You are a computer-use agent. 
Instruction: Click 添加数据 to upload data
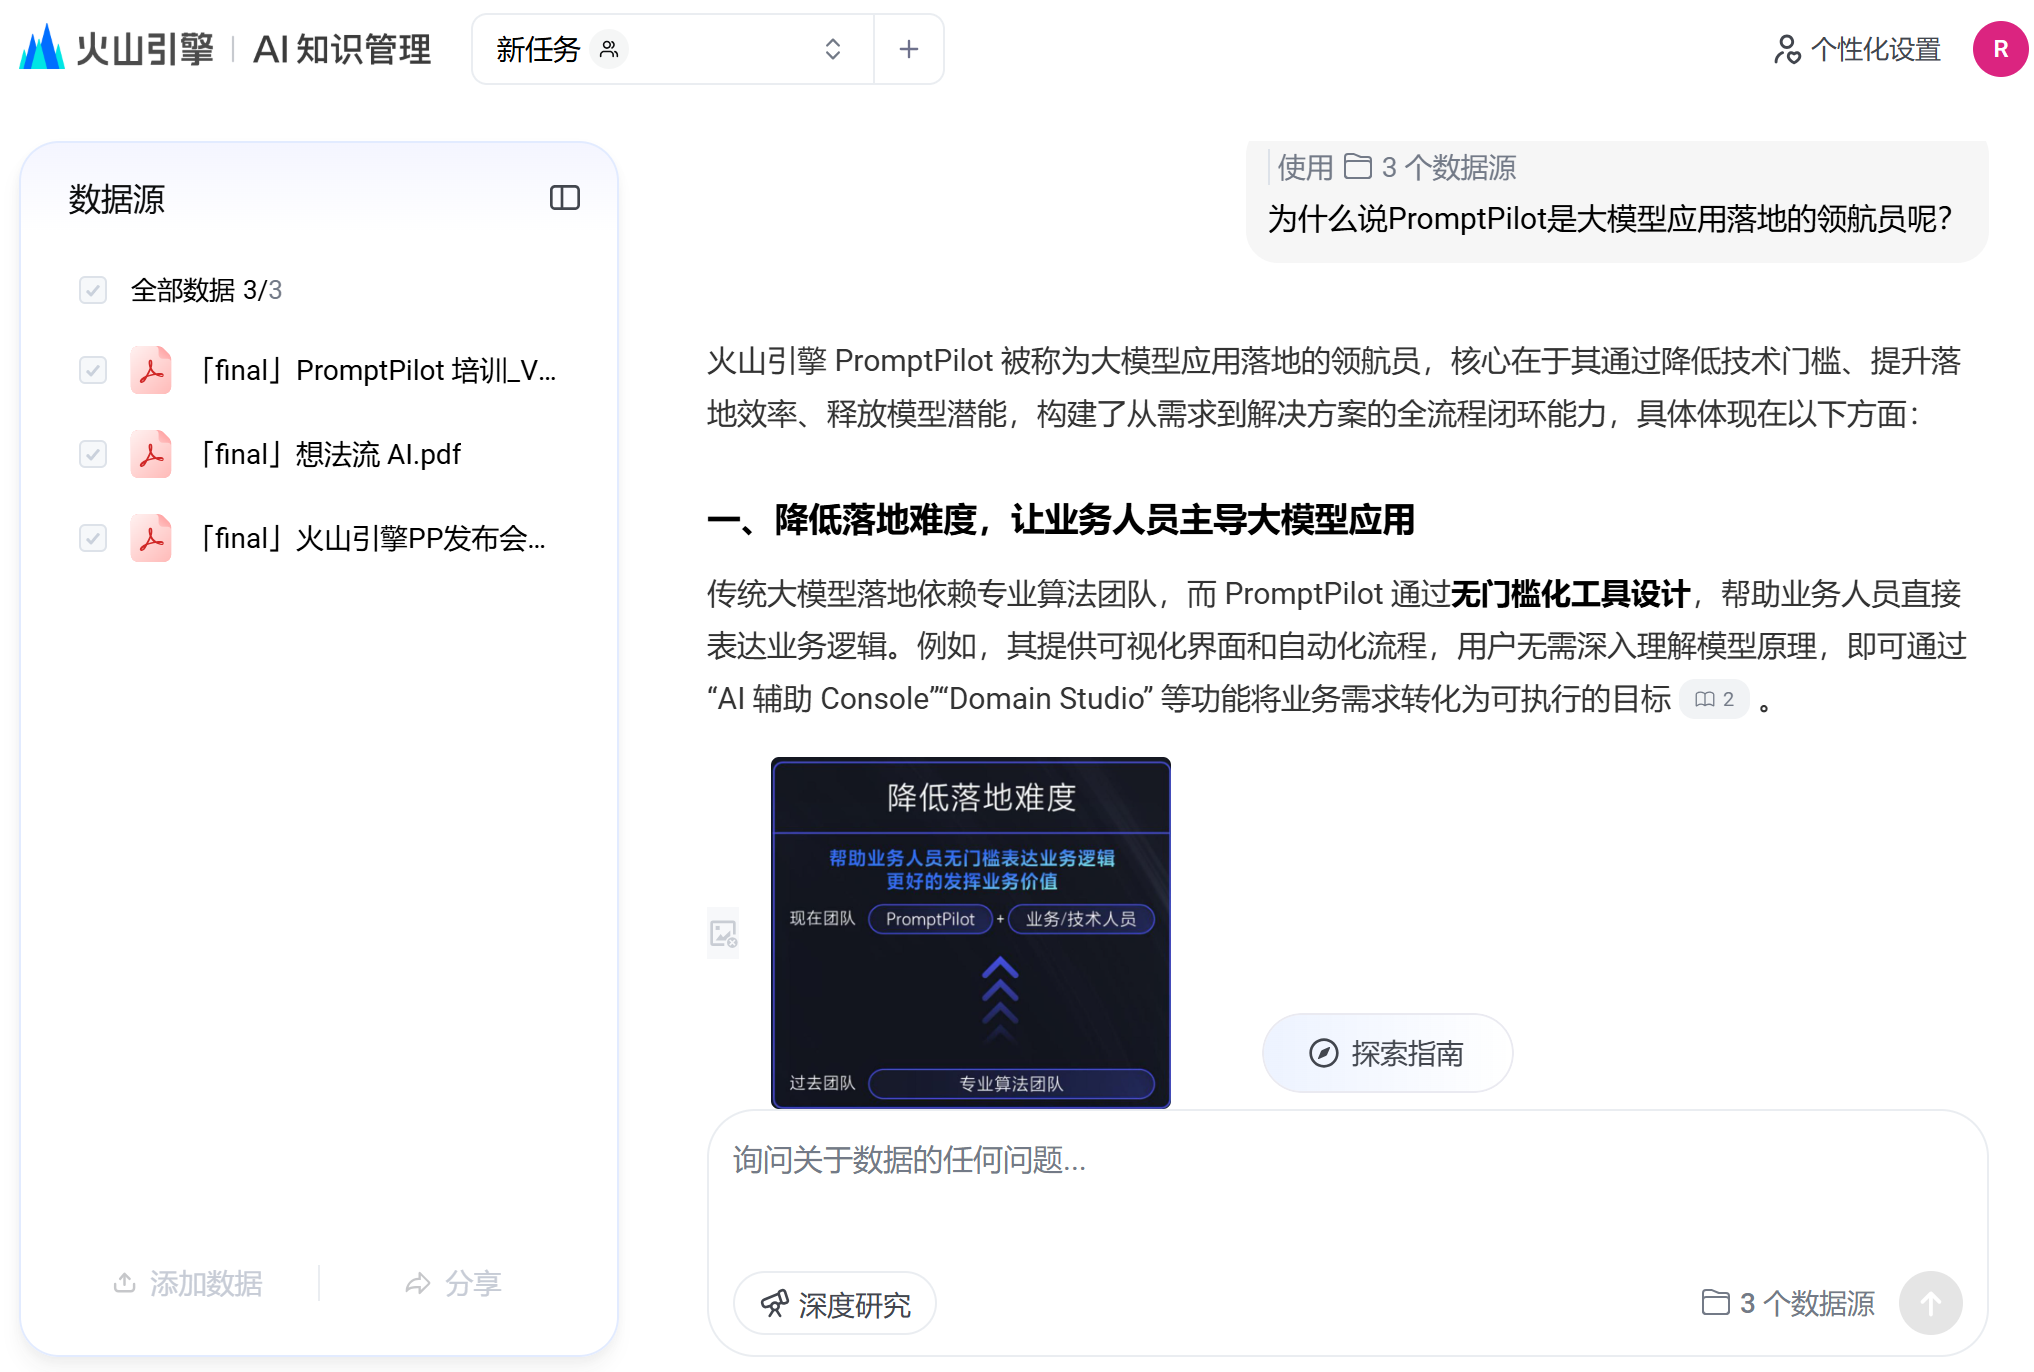(x=188, y=1283)
